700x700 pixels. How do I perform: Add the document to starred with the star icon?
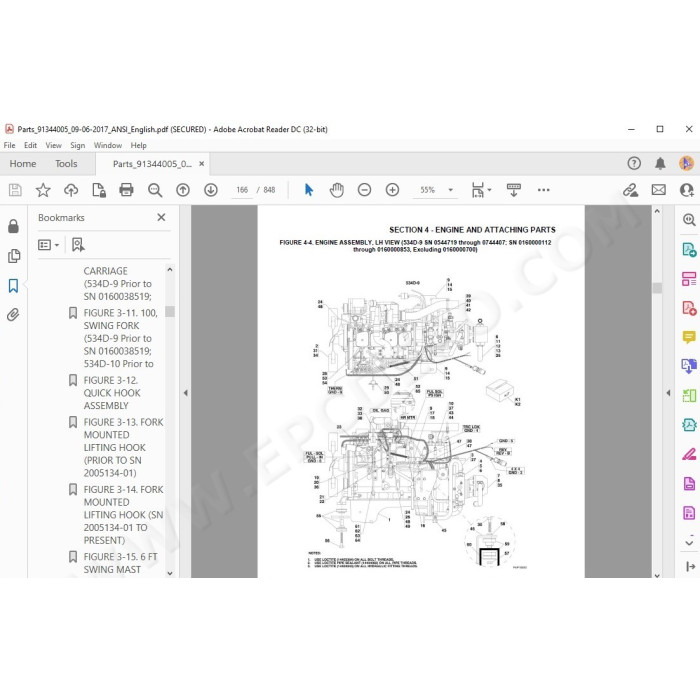[x=43, y=190]
